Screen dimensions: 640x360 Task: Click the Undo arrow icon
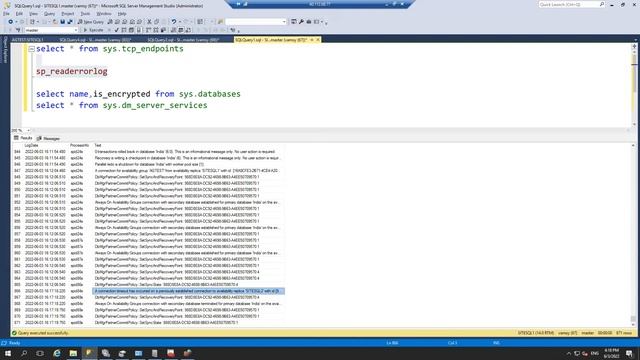[x=174, y=22]
